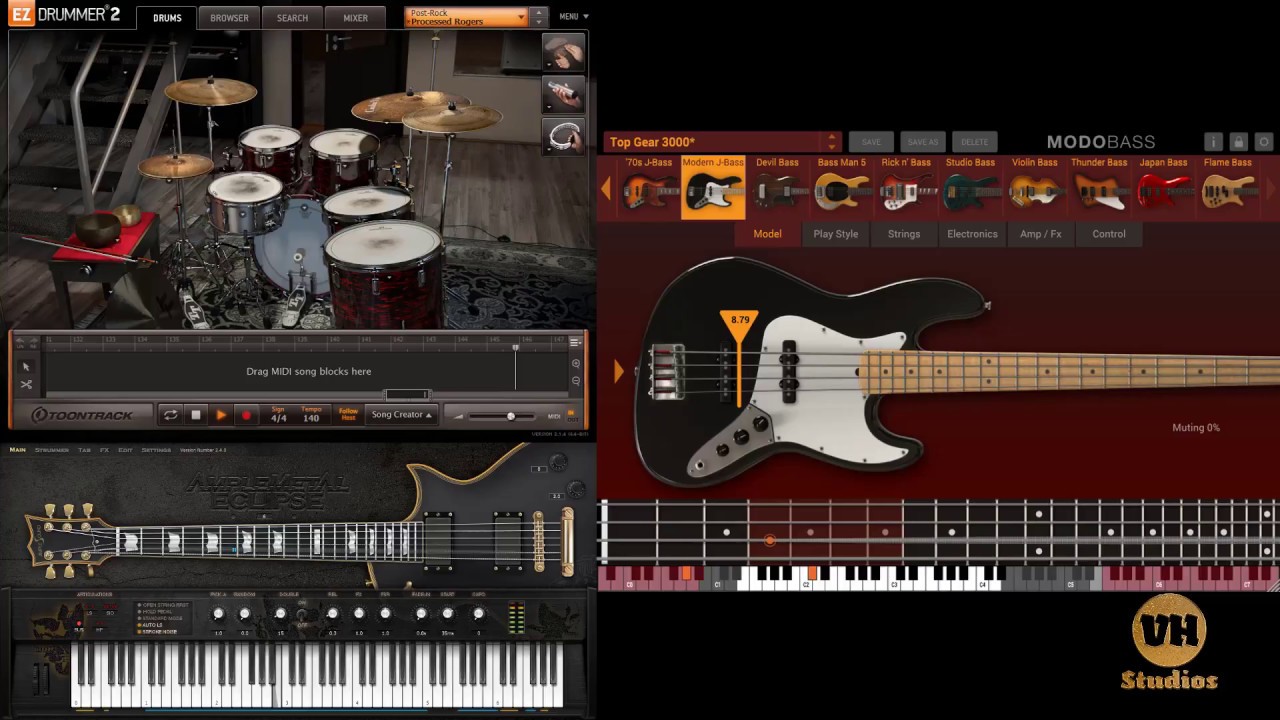1280x720 pixels.
Task: Click the Save preset button
Action: pos(871,142)
